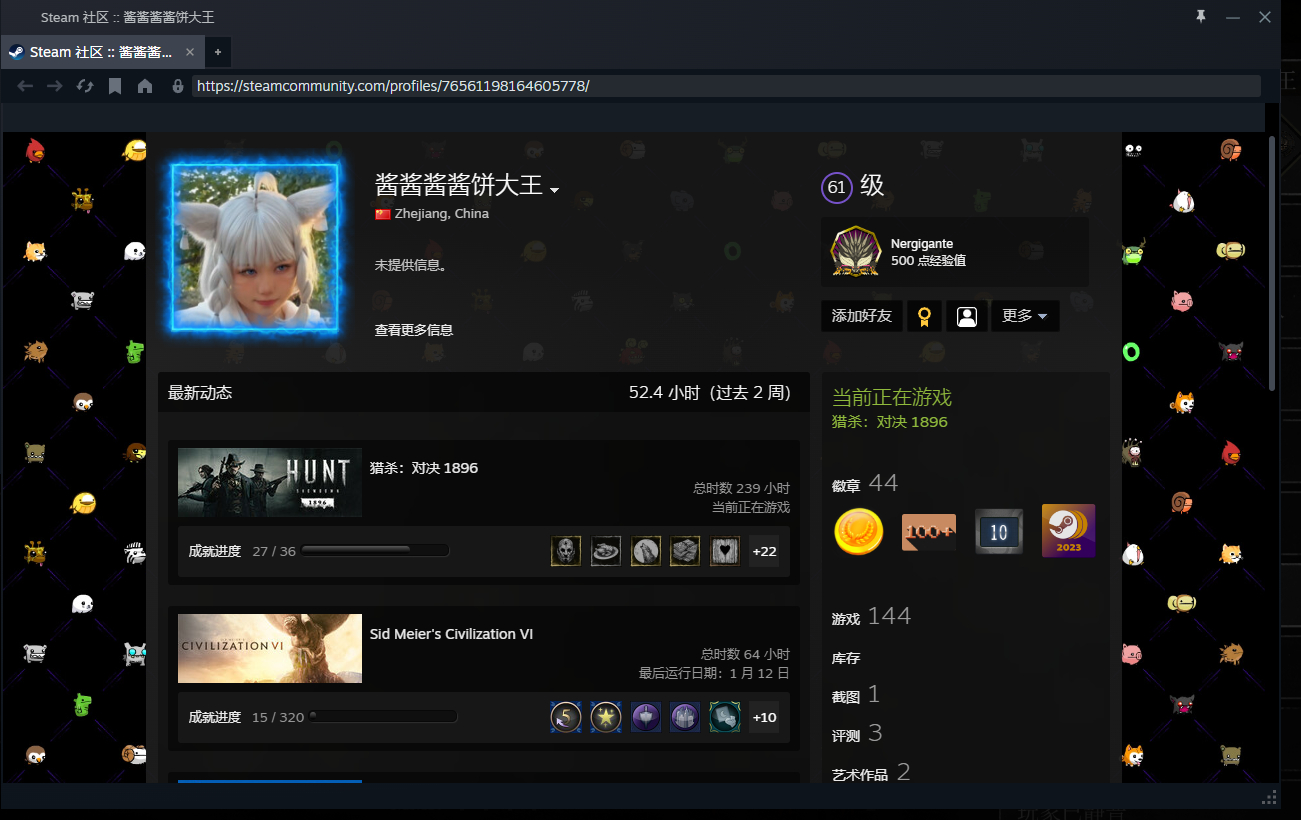Click the 总时数 239 小时 text
The image size is (1301, 820).
741,488
